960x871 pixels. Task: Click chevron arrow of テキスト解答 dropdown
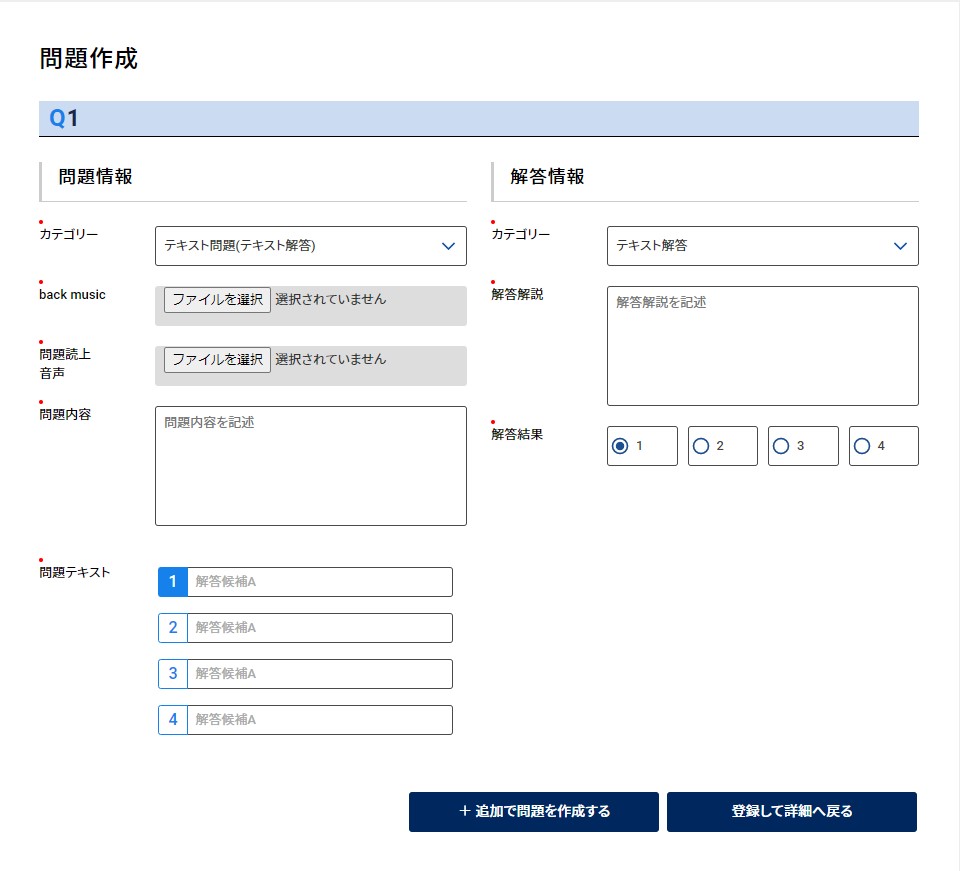click(899, 246)
